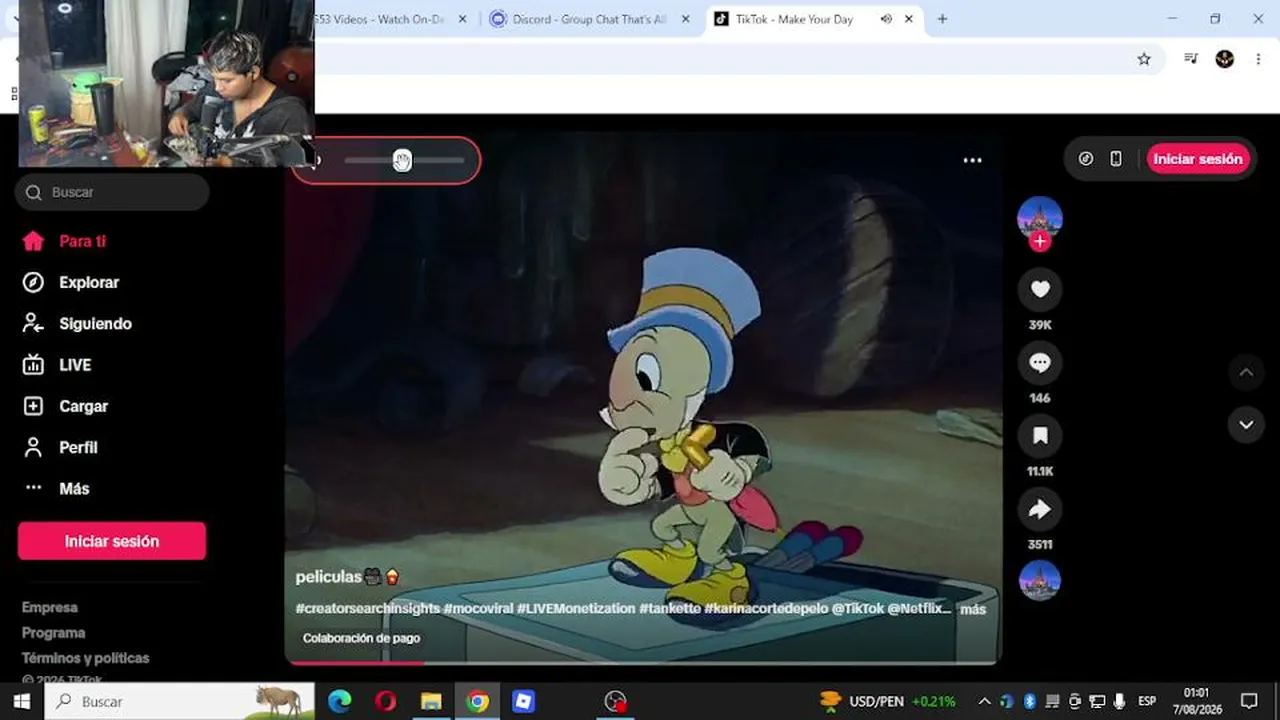Follow the creator with the red plus badge
The height and width of the screenshot is (720, 1280).
1040,241
